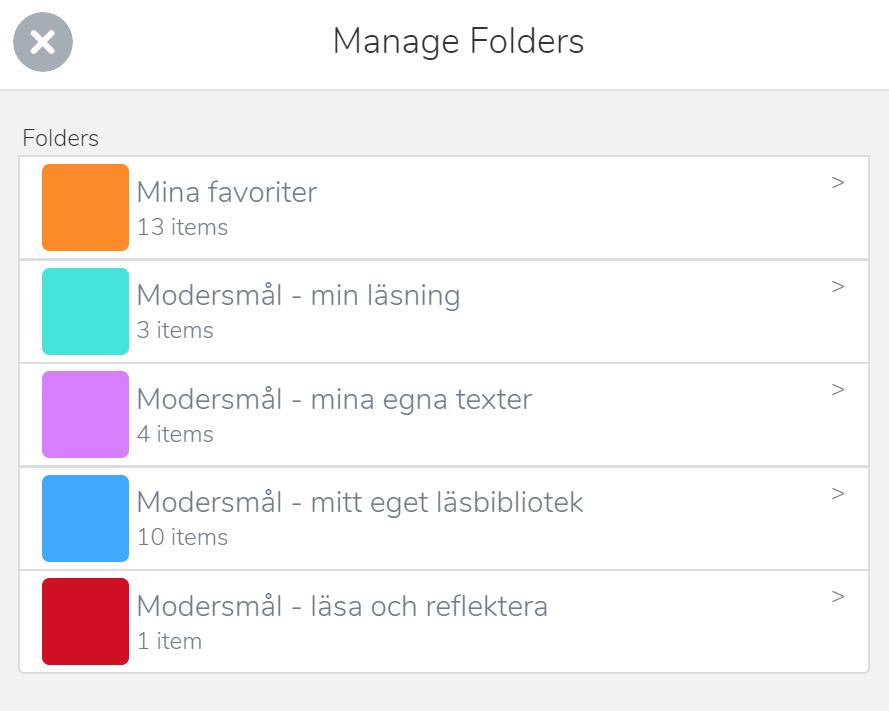Click the purple mina egna texter swatch
889x711 pixels.
[x=85, y=414]
